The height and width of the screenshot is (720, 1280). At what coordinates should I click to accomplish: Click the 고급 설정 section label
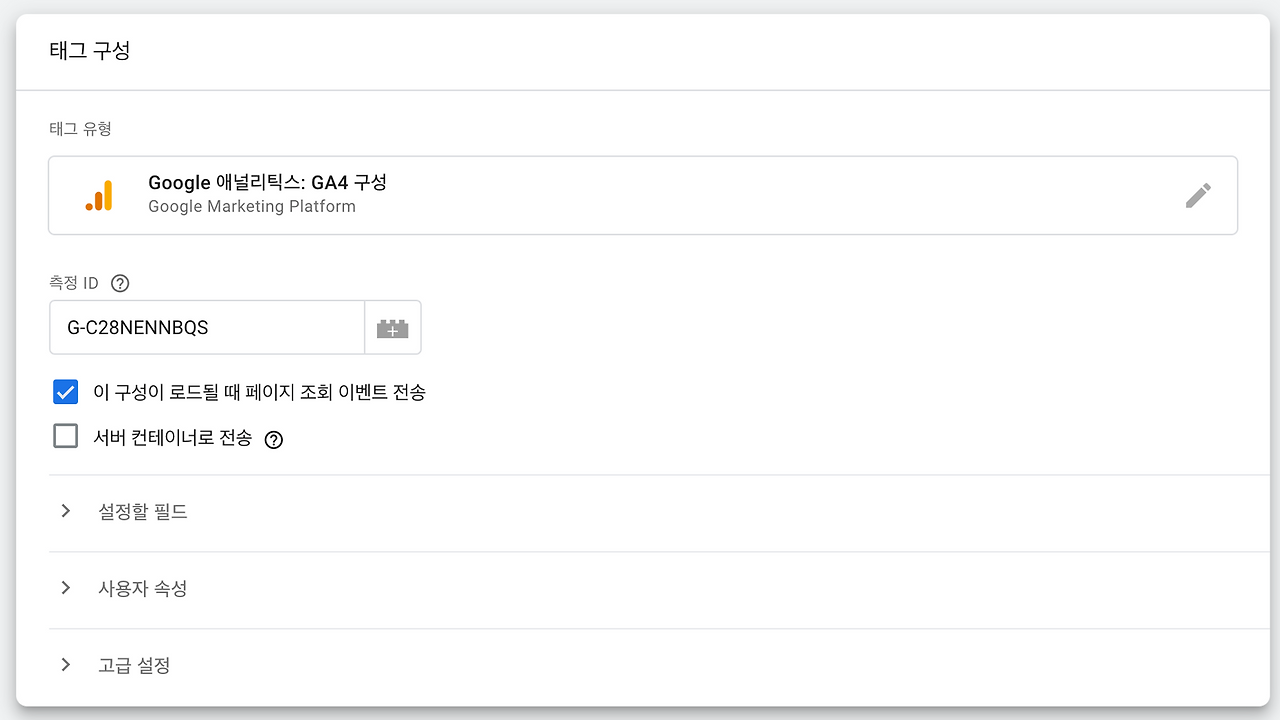134,666
